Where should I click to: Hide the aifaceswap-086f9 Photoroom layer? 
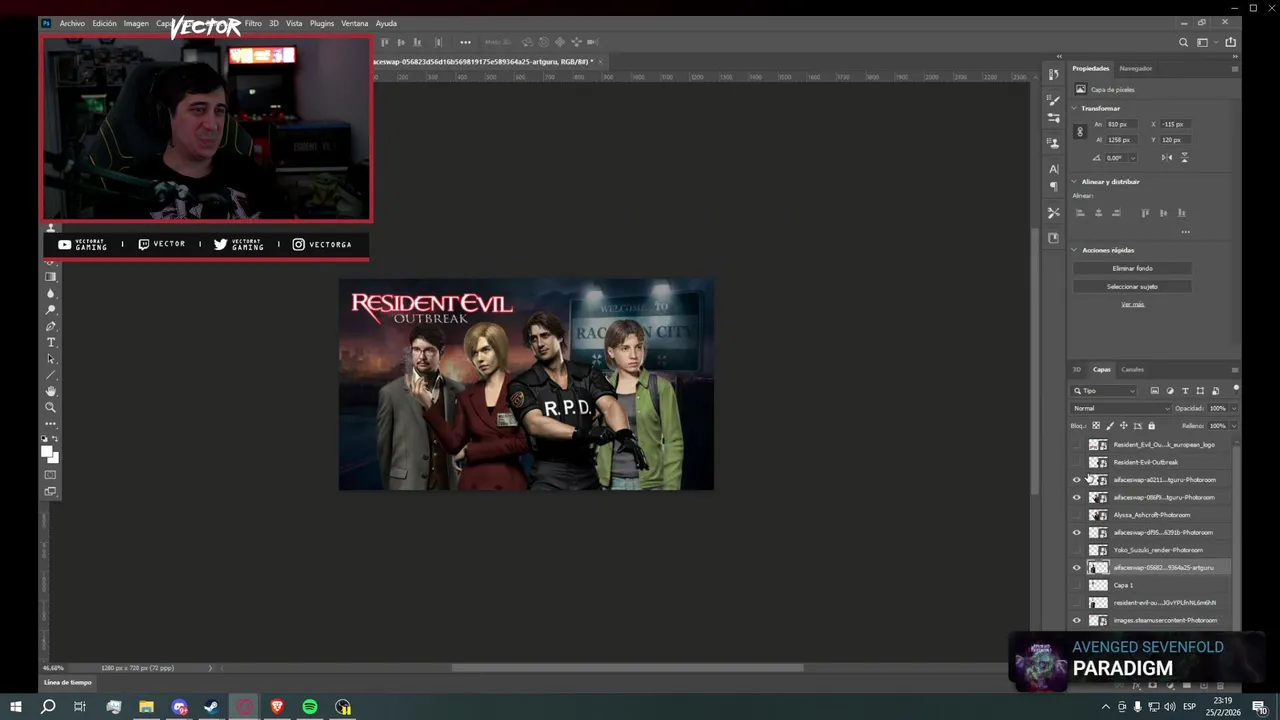(1077, 497)
